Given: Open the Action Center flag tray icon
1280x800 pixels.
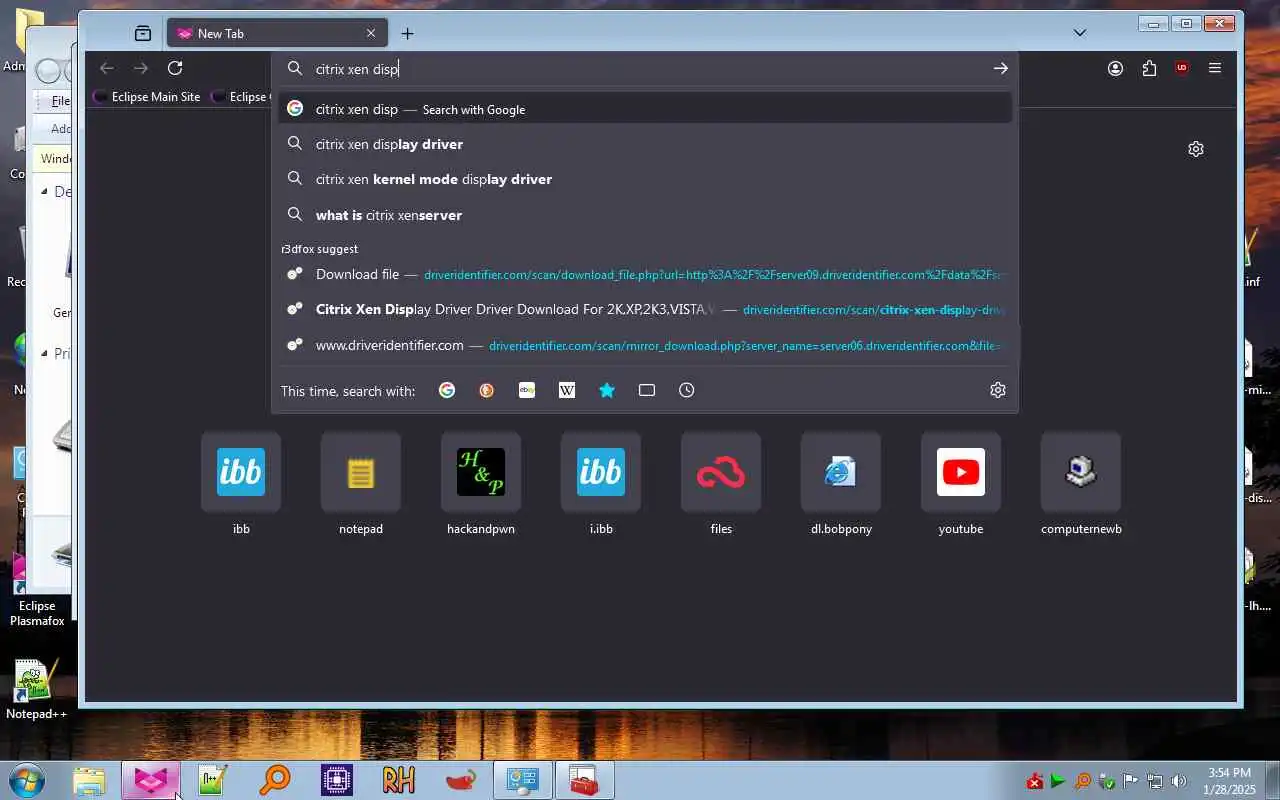Looking at the screenshot, I should (1131, 781).
